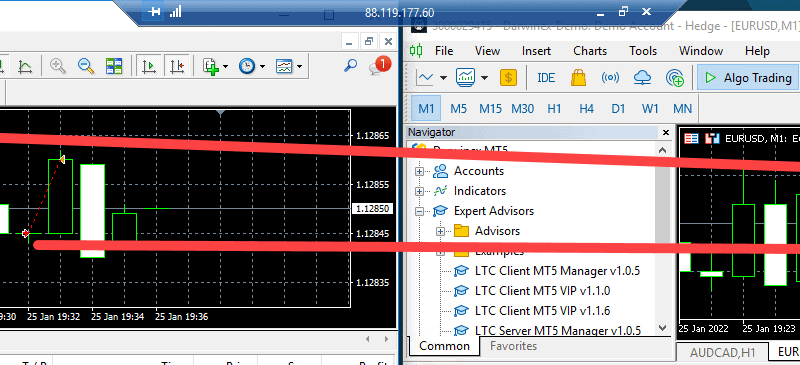The image size is (800, 365).
Task: Click the zoom in magnifier icon
Action: pyautogui.click(x=58, y=66)
